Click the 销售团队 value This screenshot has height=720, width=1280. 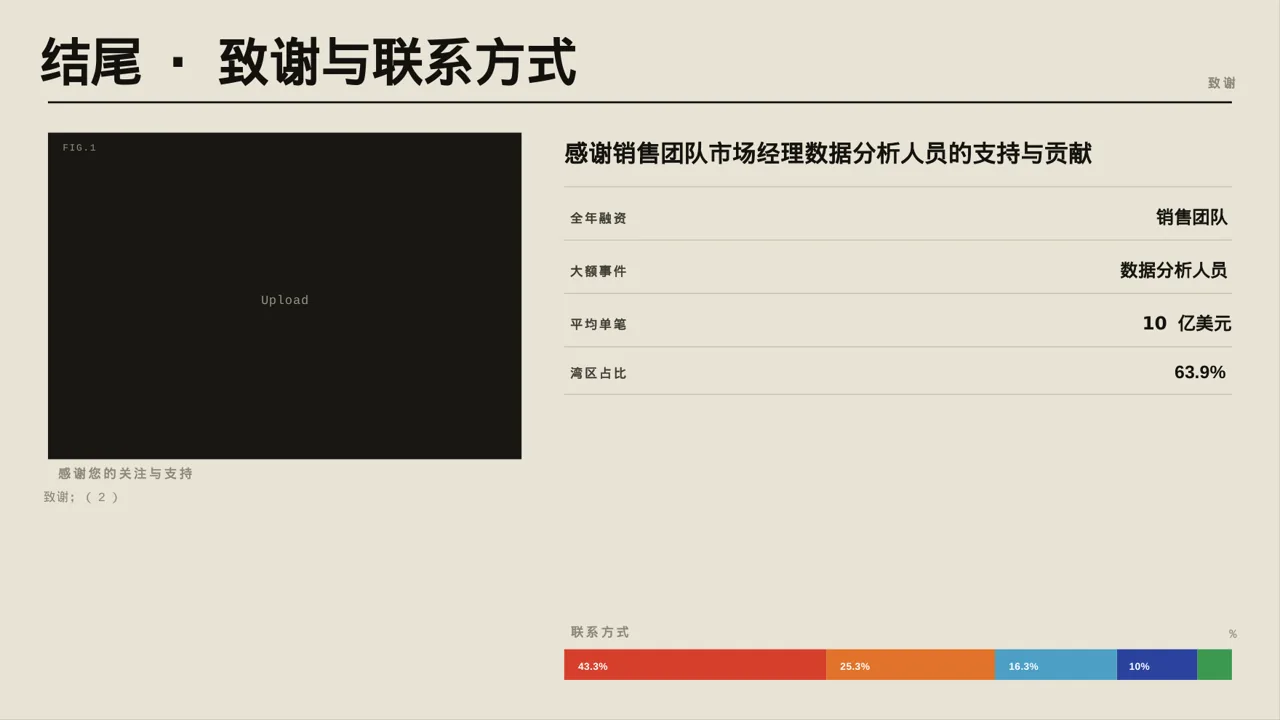1192,217
